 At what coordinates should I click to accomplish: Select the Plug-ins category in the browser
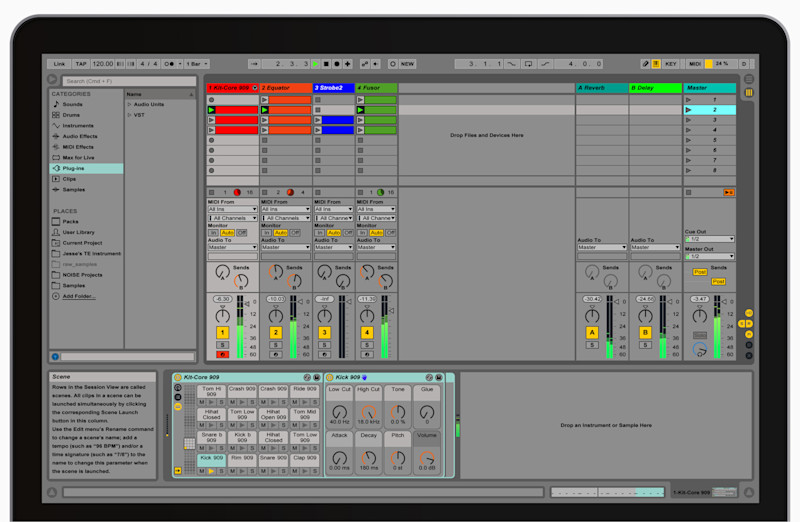(74, 168)
